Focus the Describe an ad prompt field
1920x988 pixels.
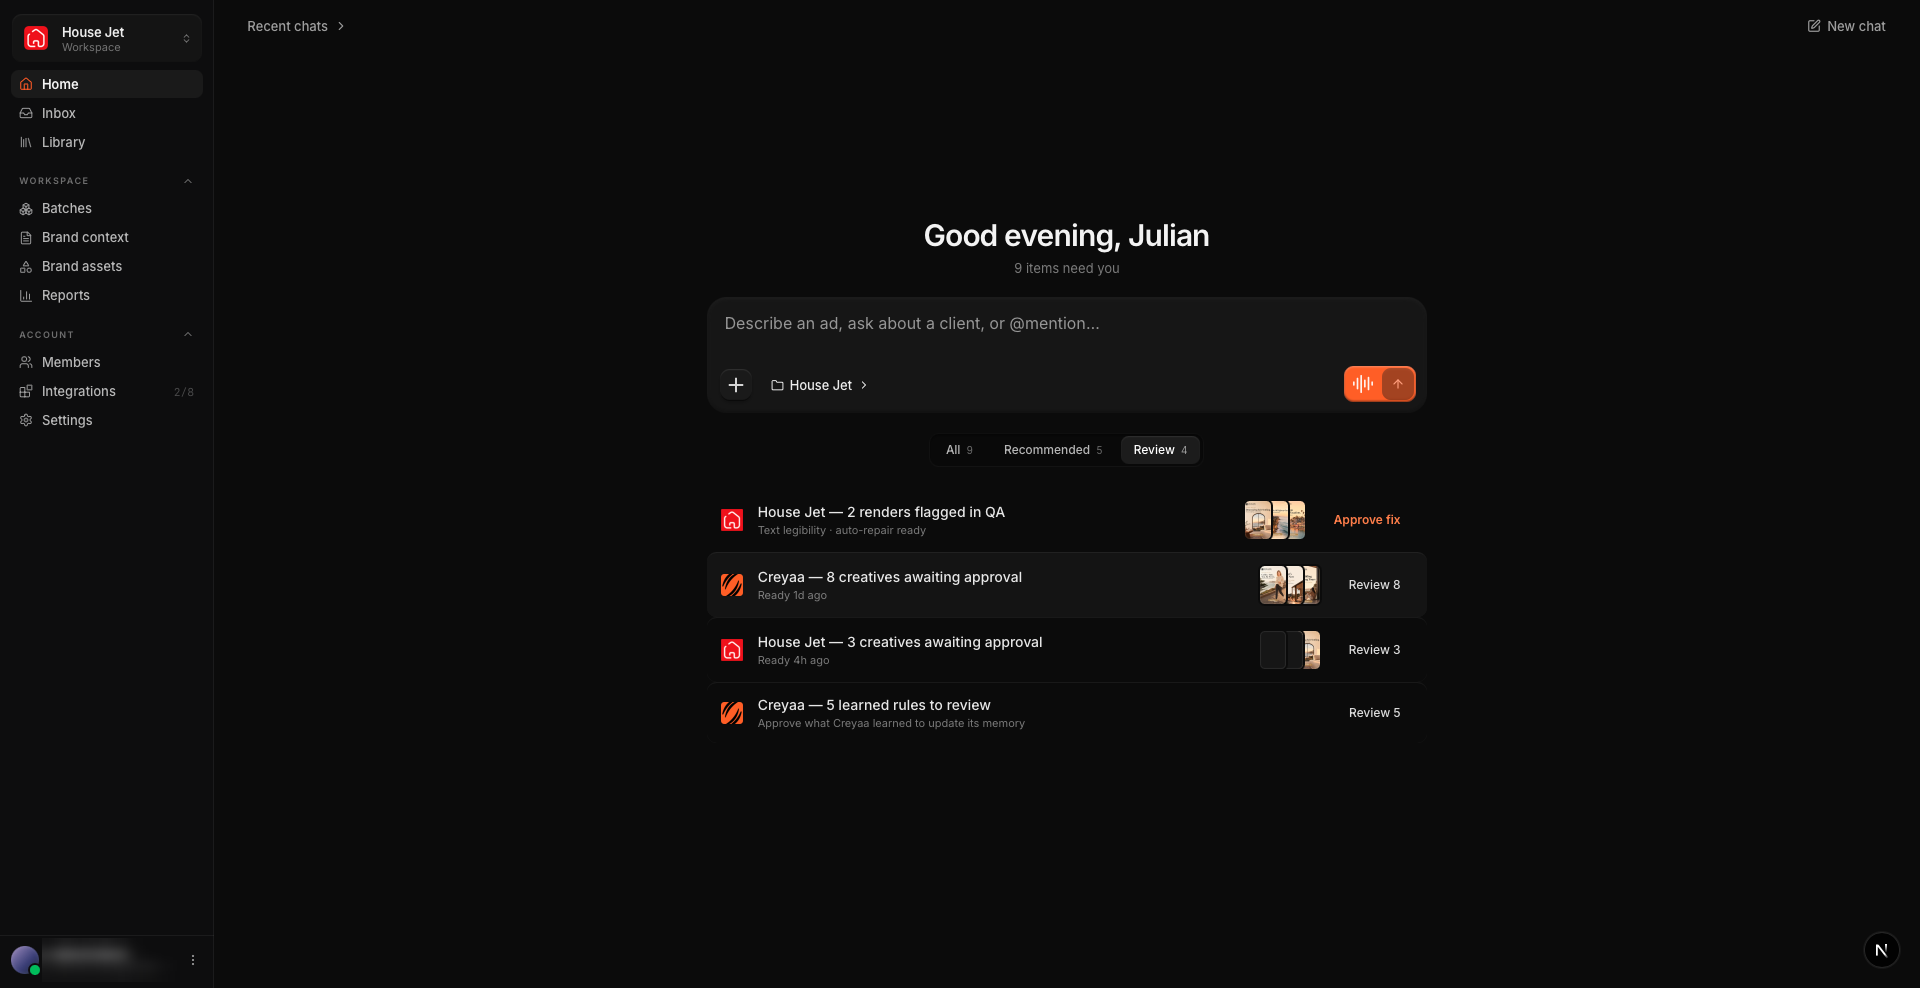[1066, 324]
